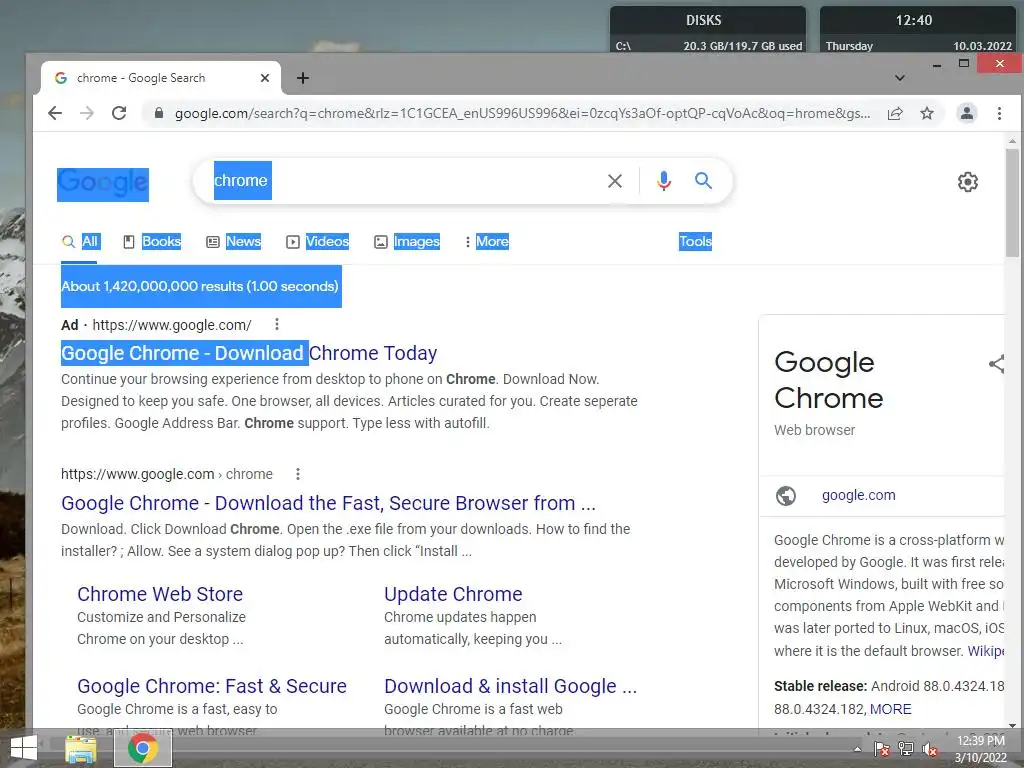This screenshot has height=768, width=1024.
Task: Click the 12:40 clock desktop widget
Action: (x=918, y=29)
